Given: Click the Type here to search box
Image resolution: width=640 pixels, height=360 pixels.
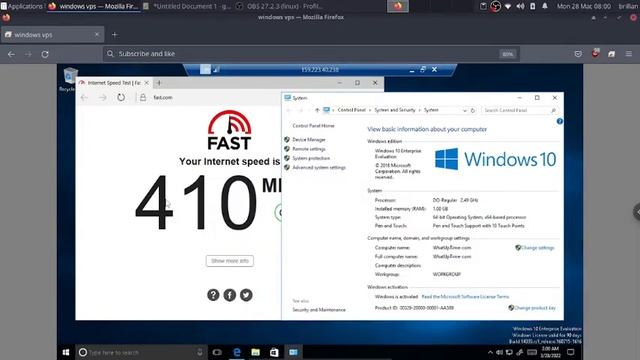Looking at the screenshot, I should pos(141,352).
